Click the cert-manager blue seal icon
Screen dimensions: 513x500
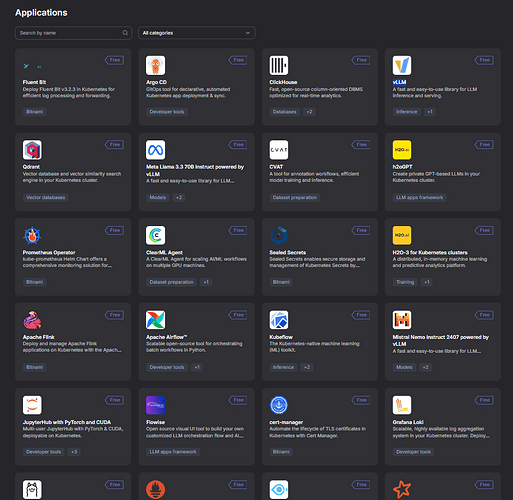click(279, 405)
